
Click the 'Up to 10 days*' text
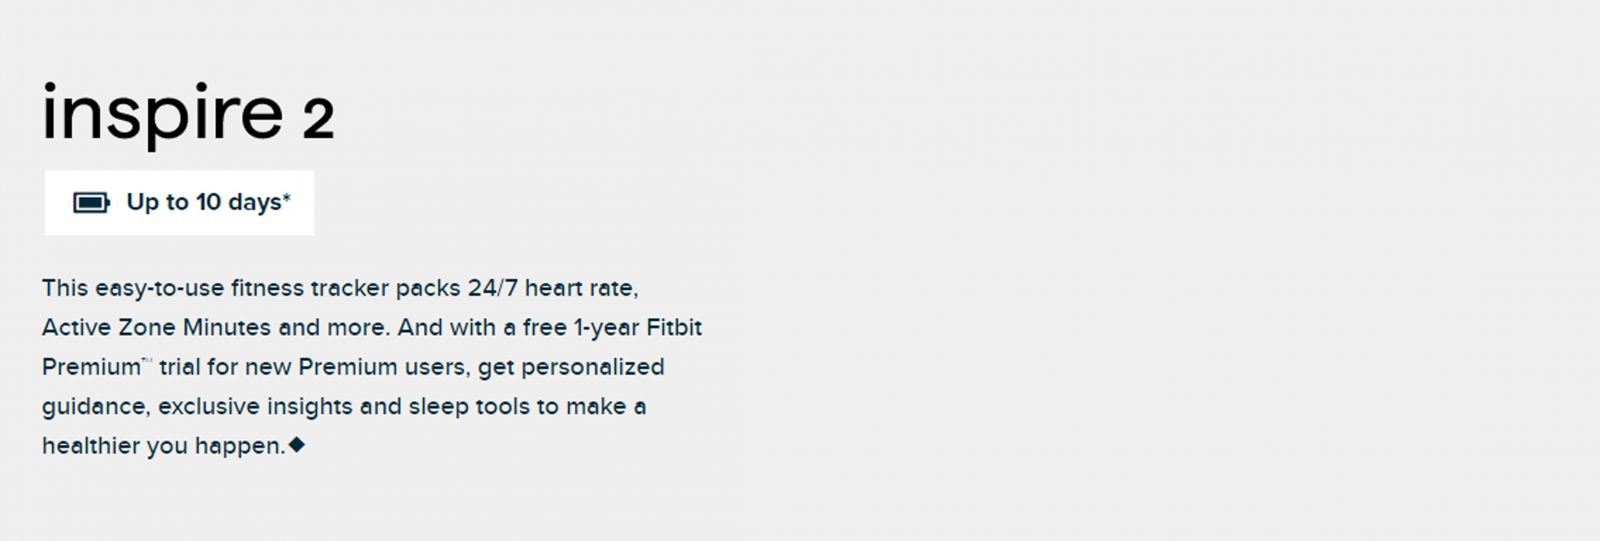coord(208,202)
